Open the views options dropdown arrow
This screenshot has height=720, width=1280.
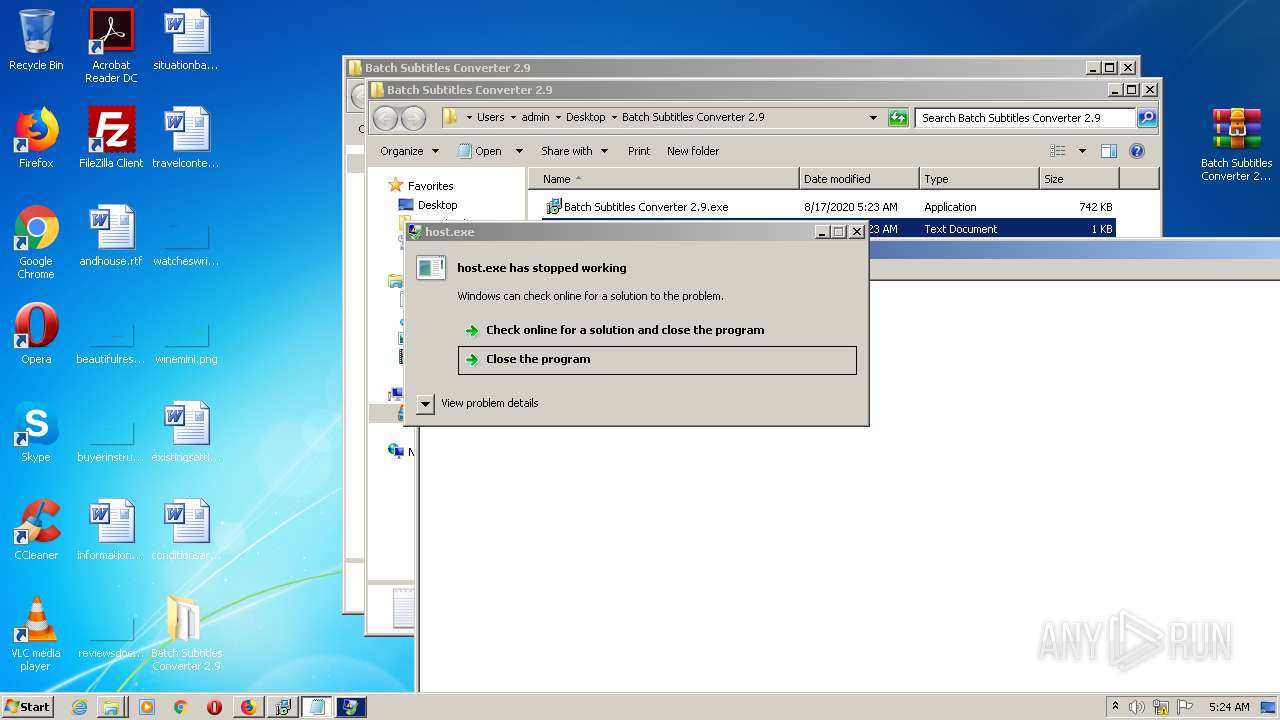point(1081,151)
